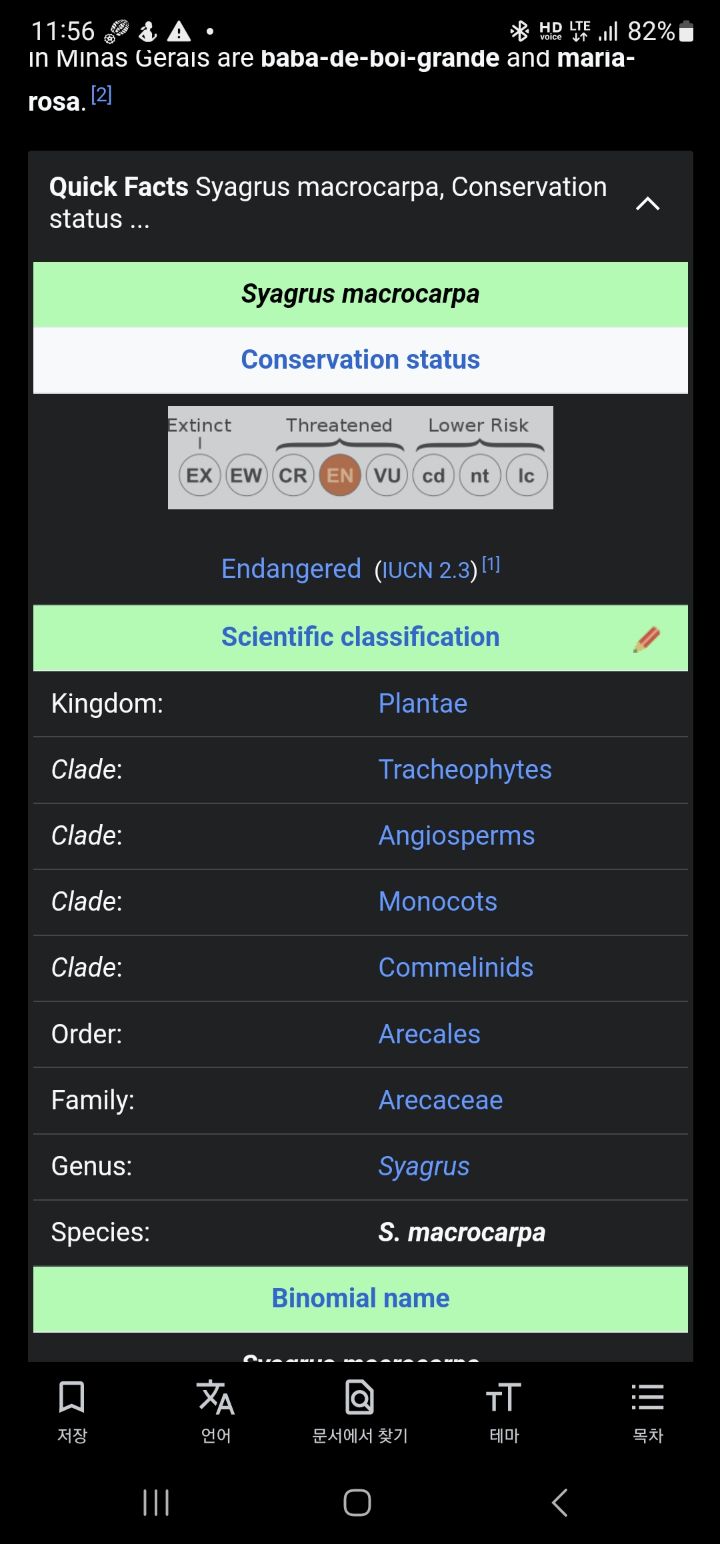Follow the Tracheophytes clade link
The height and width of the screenshot is (1544, 720).
pos(465,770)
